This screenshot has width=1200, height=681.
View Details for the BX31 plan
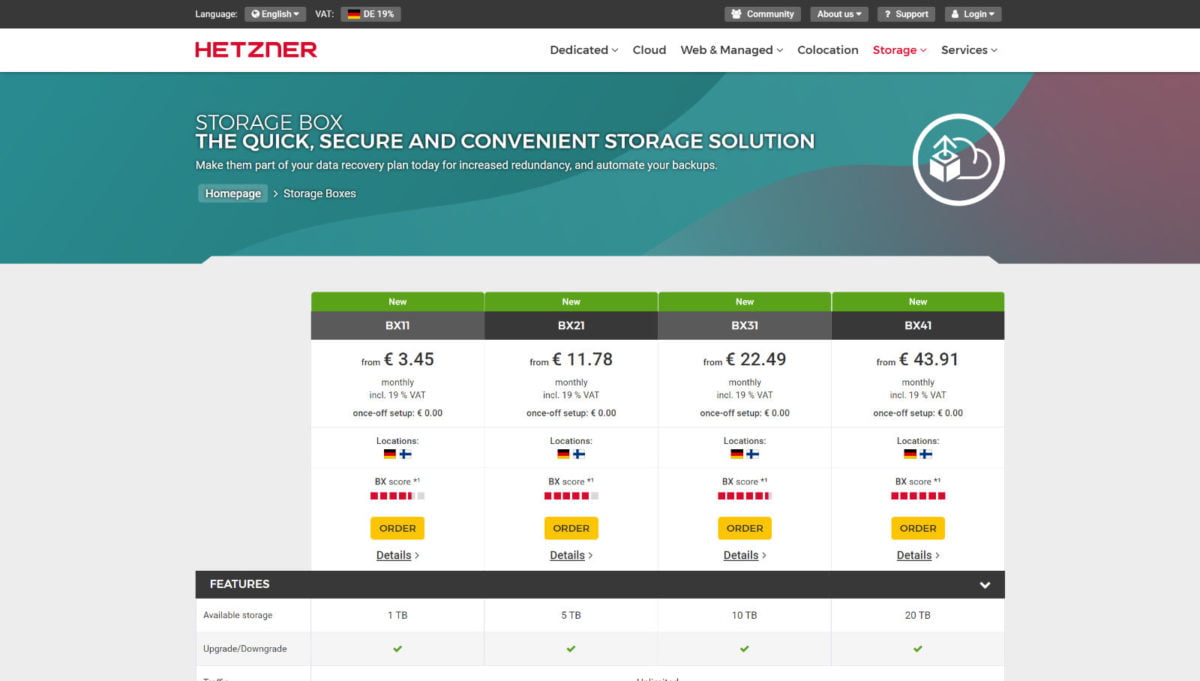click(x=745, y=555)
